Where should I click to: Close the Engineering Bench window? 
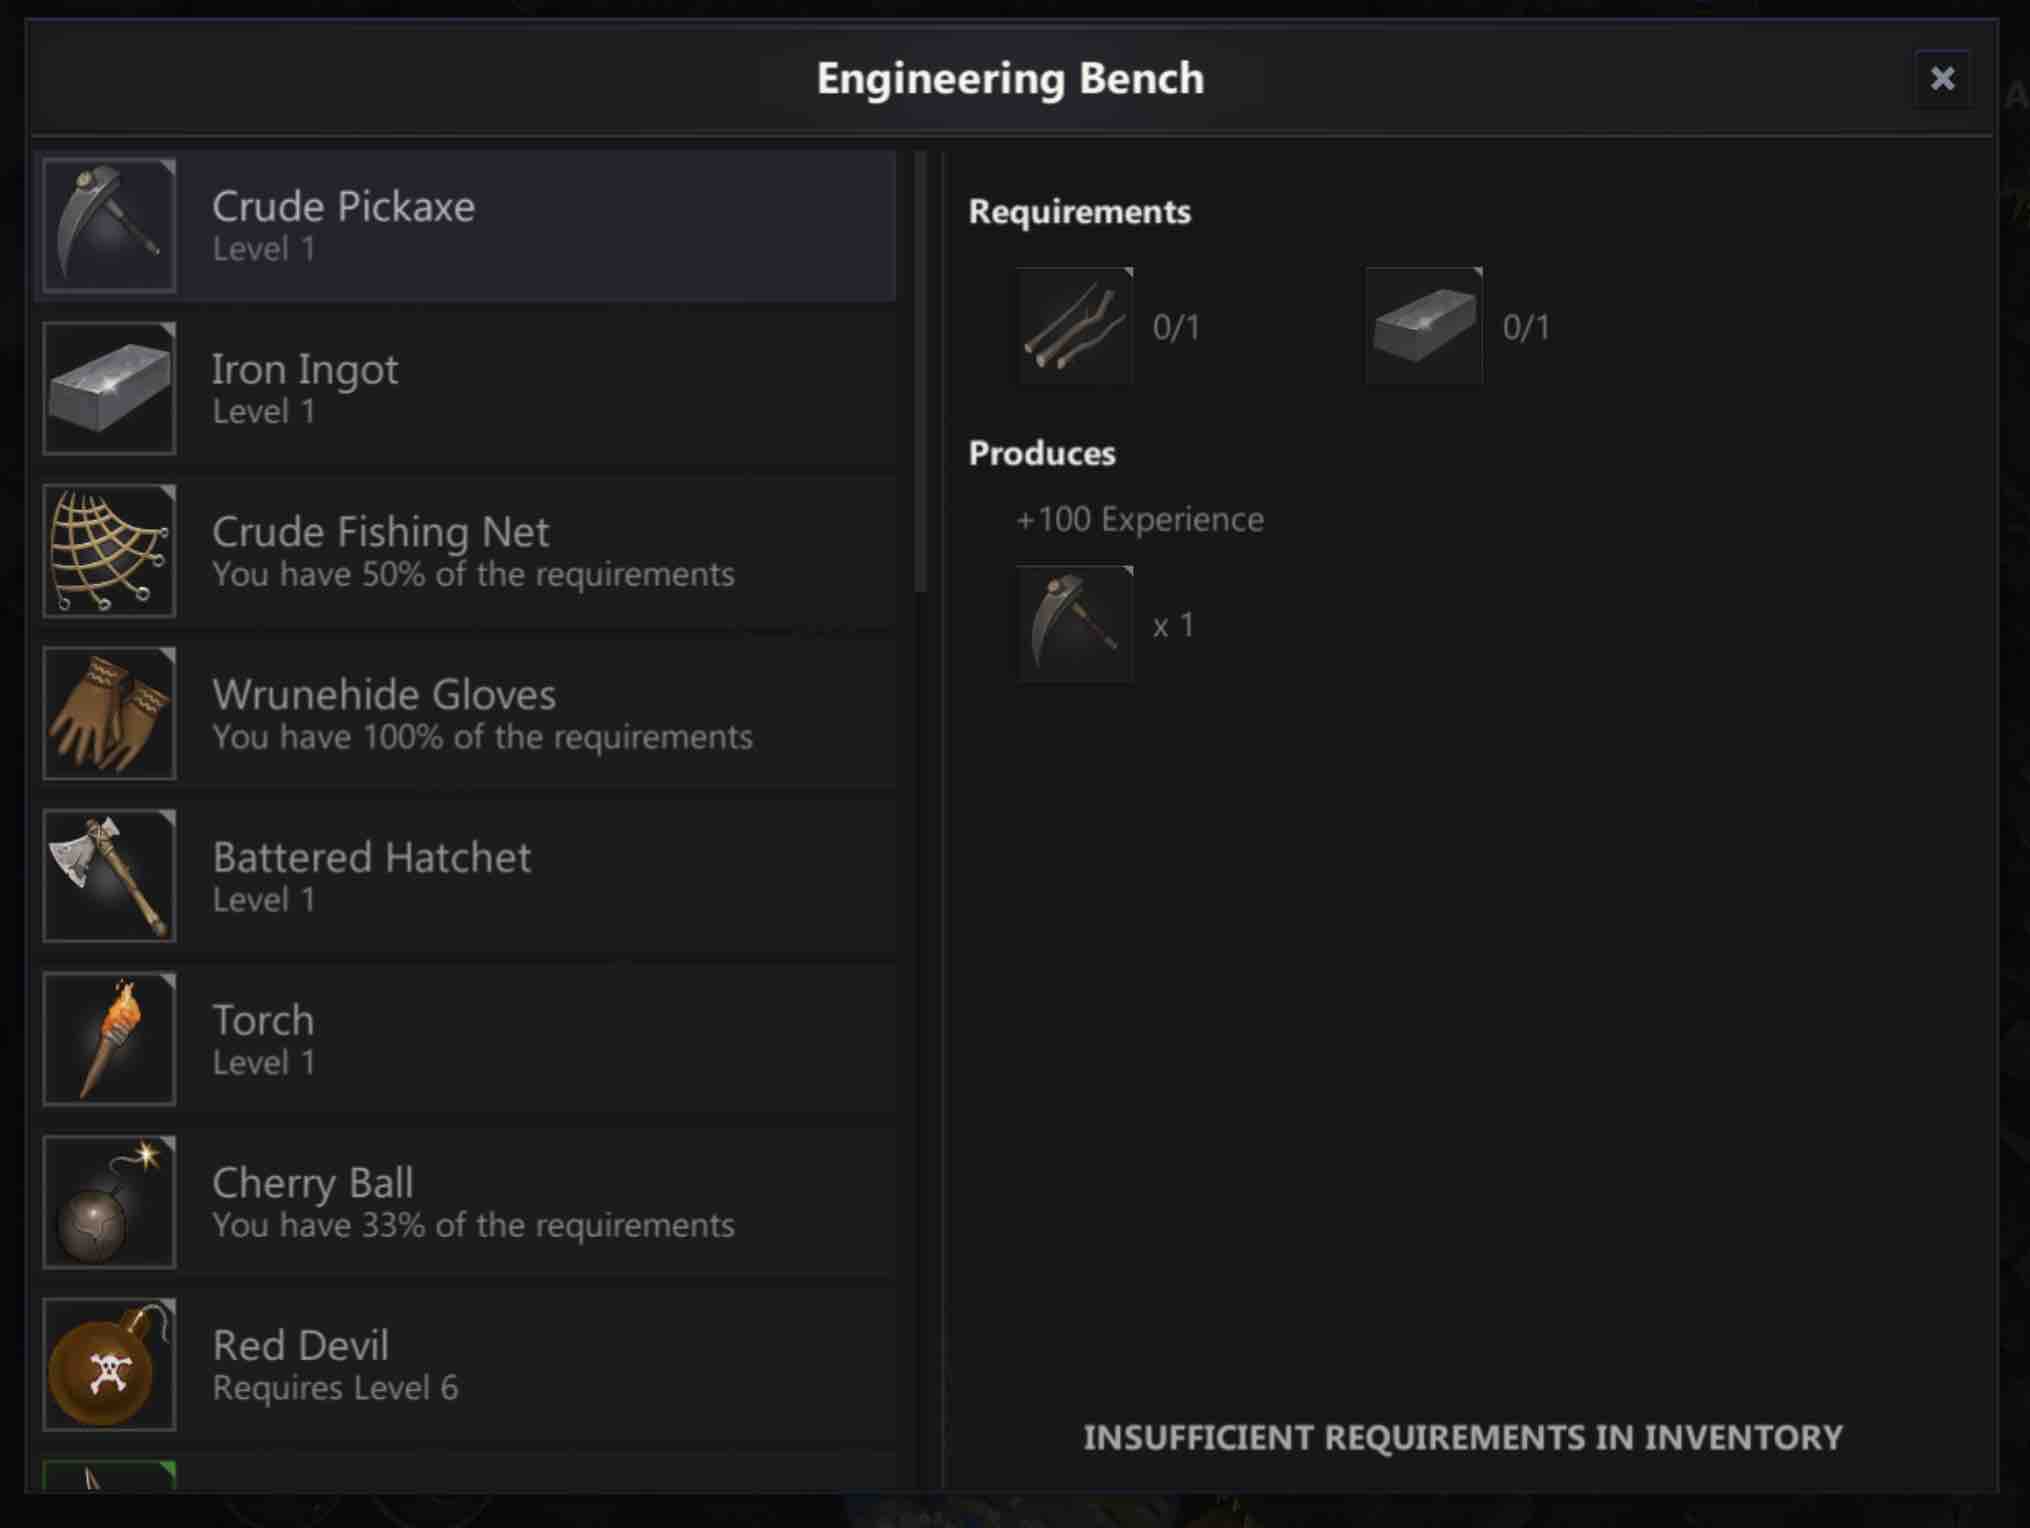(1942, 78)
